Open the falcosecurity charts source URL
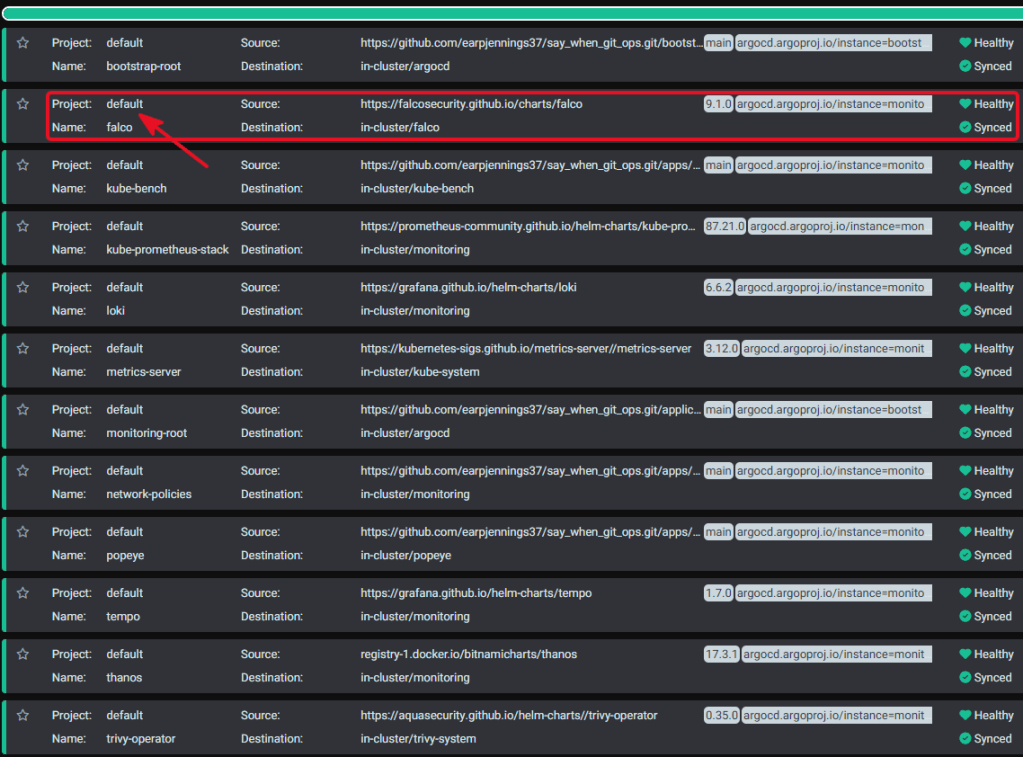 (x=471, y=104)
